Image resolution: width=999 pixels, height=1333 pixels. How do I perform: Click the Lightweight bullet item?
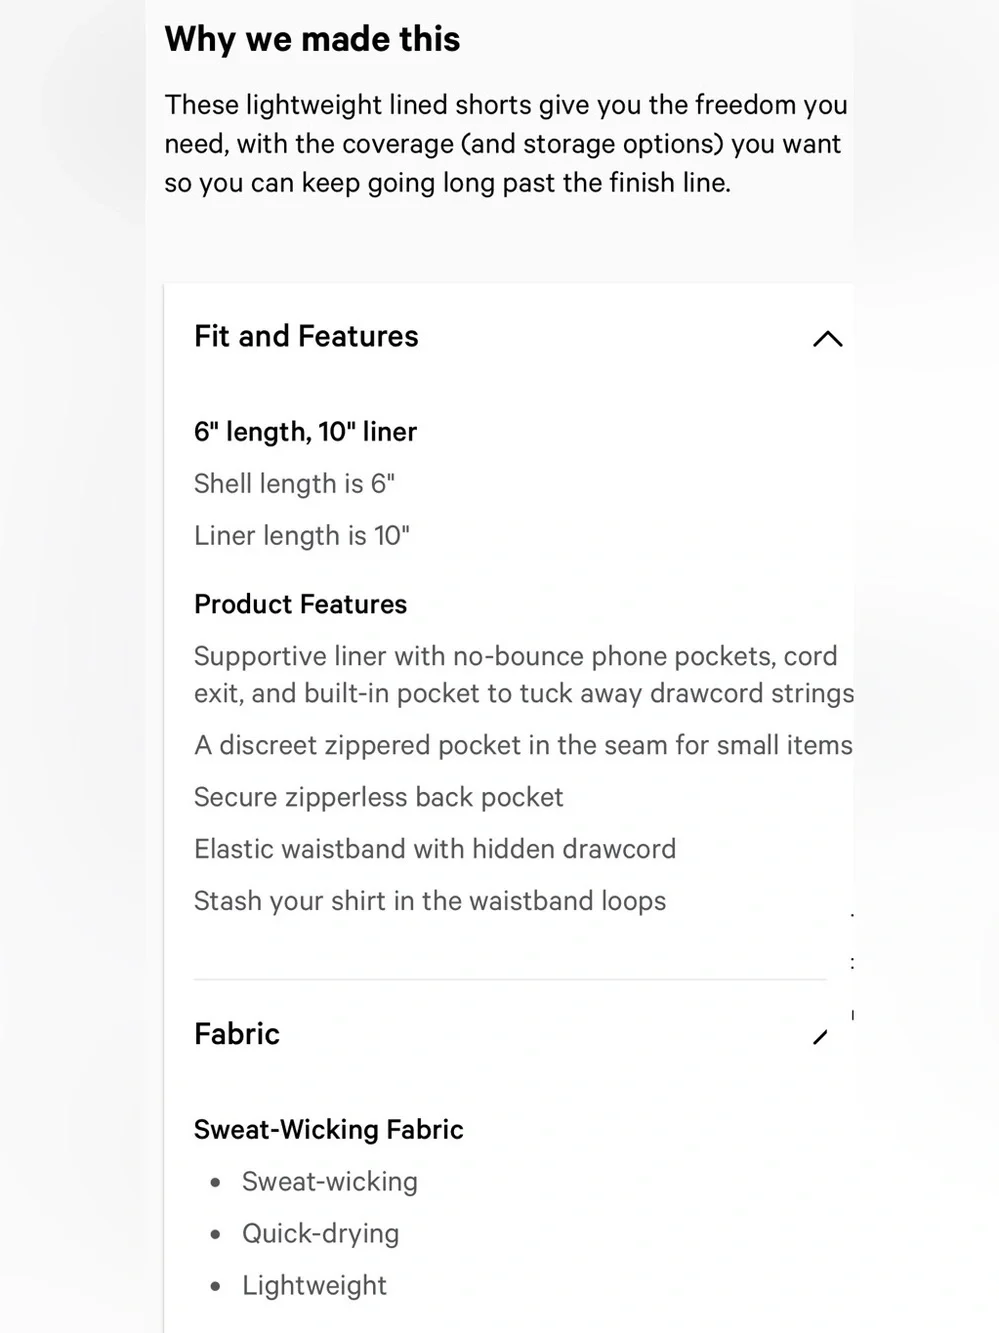click(314, 1286)
